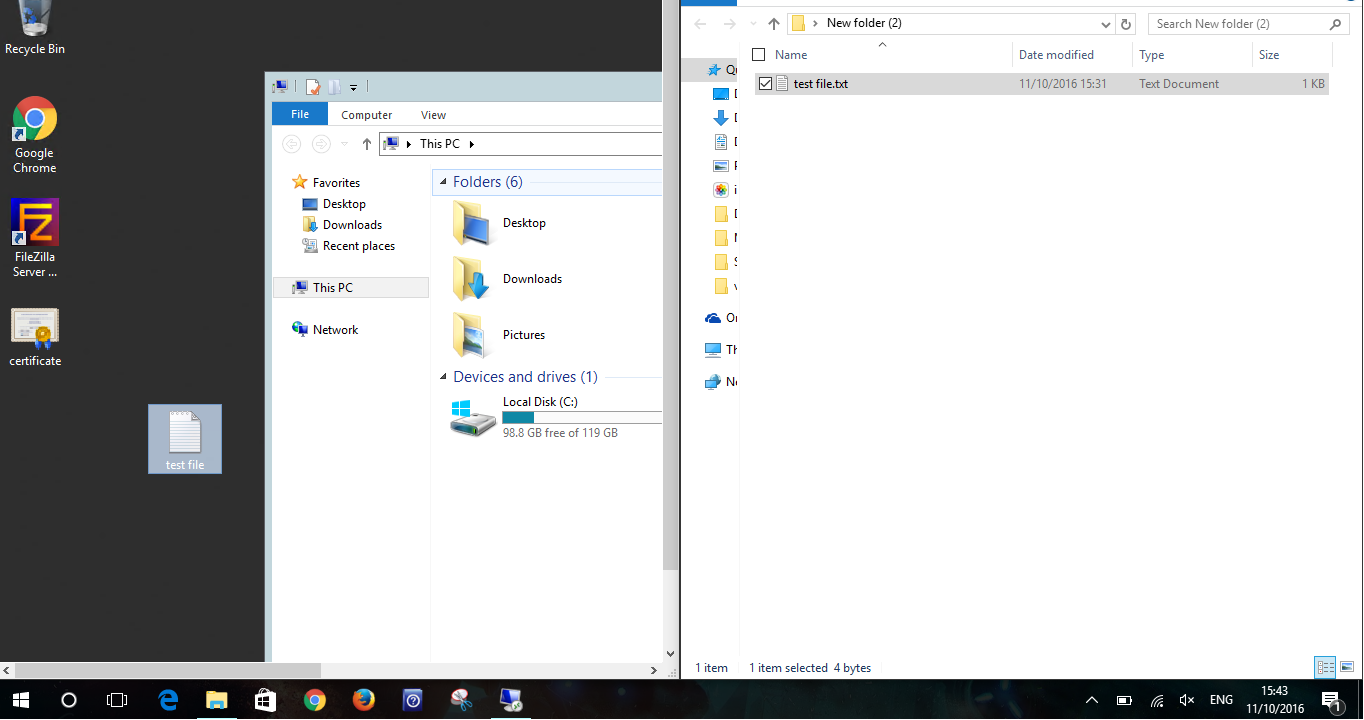This screenshot has width=1364, height=720.
Task: Uncheck the test file.txt checkbox
Action: click(x=765, y=84)
